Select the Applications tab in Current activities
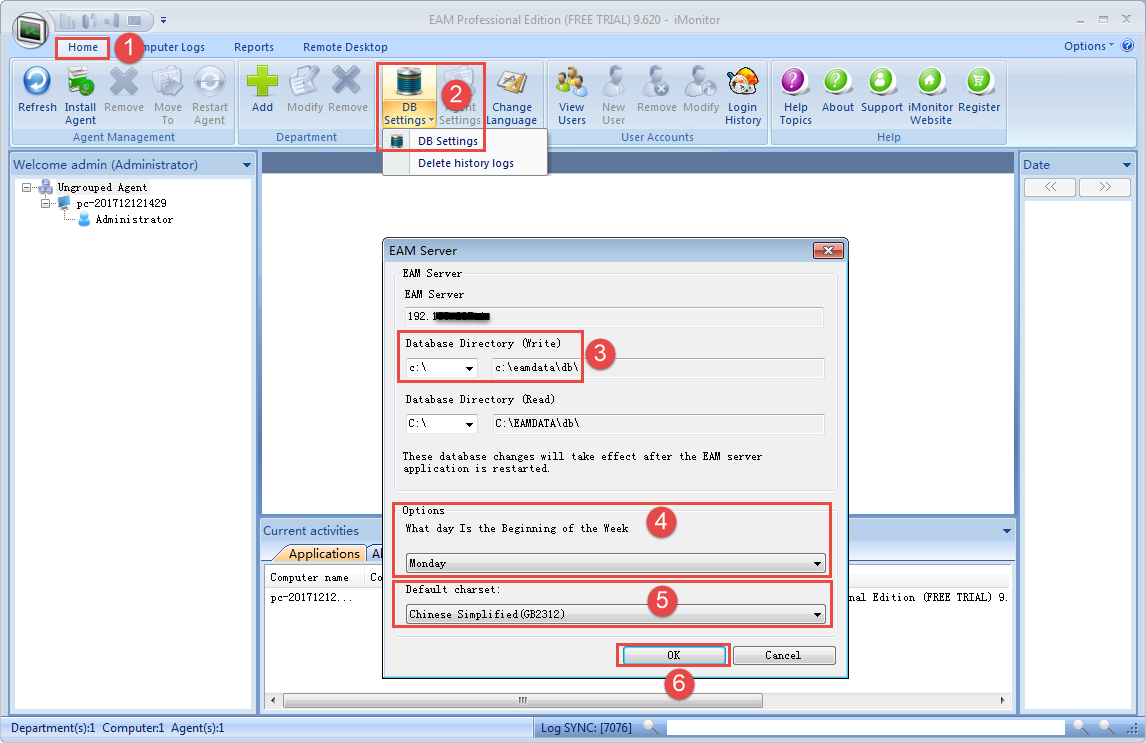The image size is (1146, 743). [324, 554]
